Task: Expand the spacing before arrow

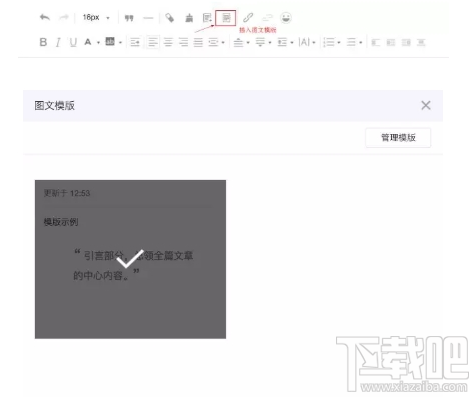Action: tap(248, 43)
